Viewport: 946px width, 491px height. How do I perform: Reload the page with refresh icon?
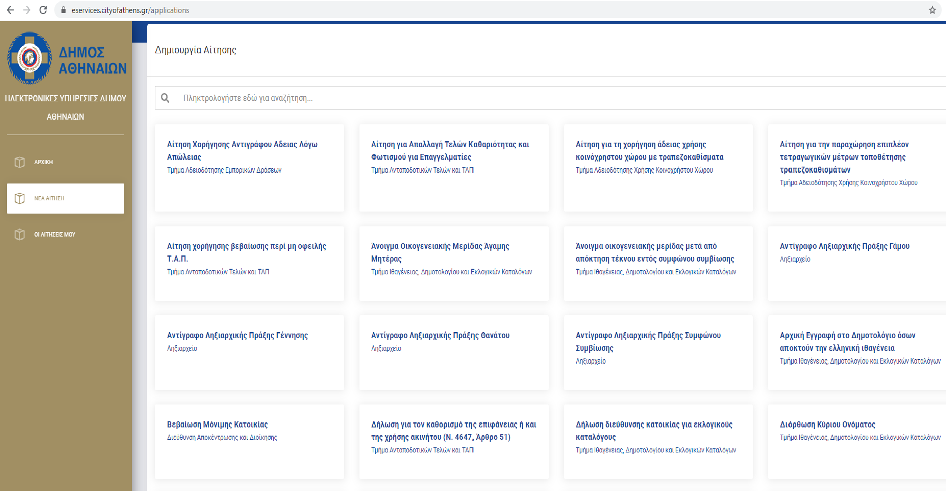point(43,9)
